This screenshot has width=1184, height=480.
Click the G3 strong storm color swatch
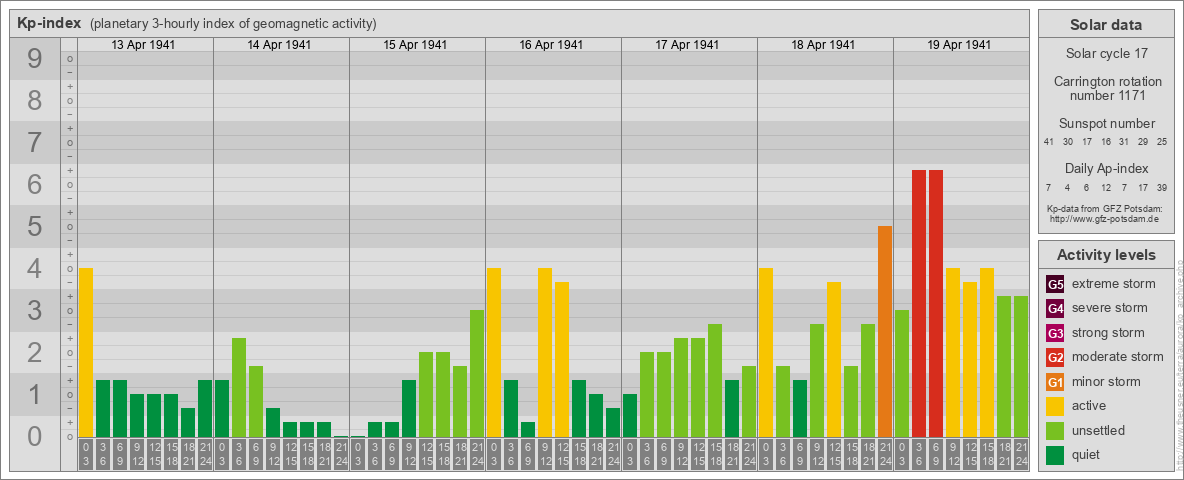[x=1055, y=333]
